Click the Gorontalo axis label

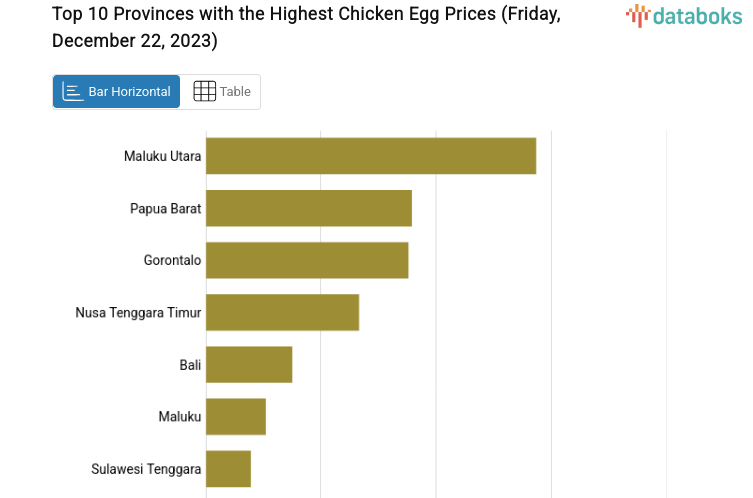(172, 260)
